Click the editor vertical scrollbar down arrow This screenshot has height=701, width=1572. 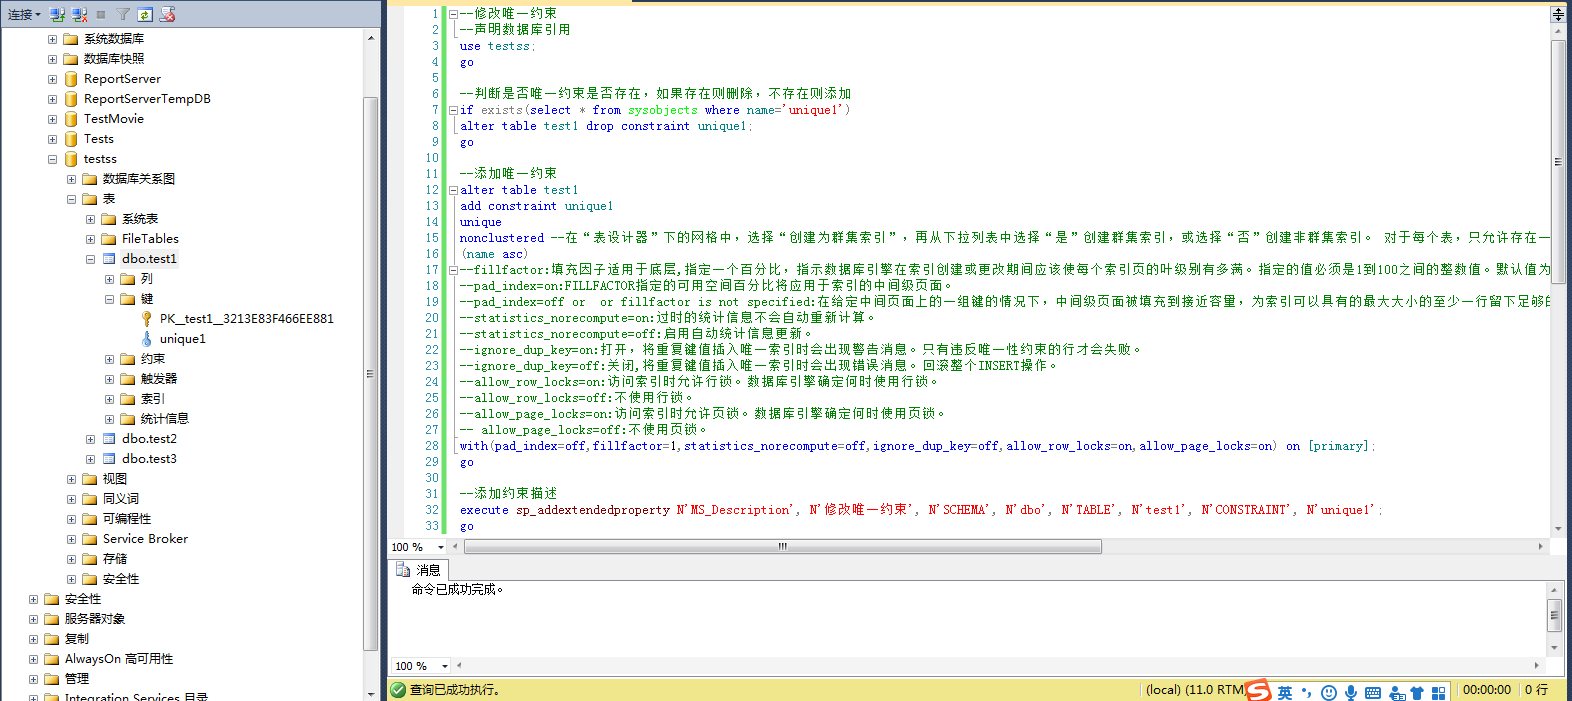[1558, 529]
